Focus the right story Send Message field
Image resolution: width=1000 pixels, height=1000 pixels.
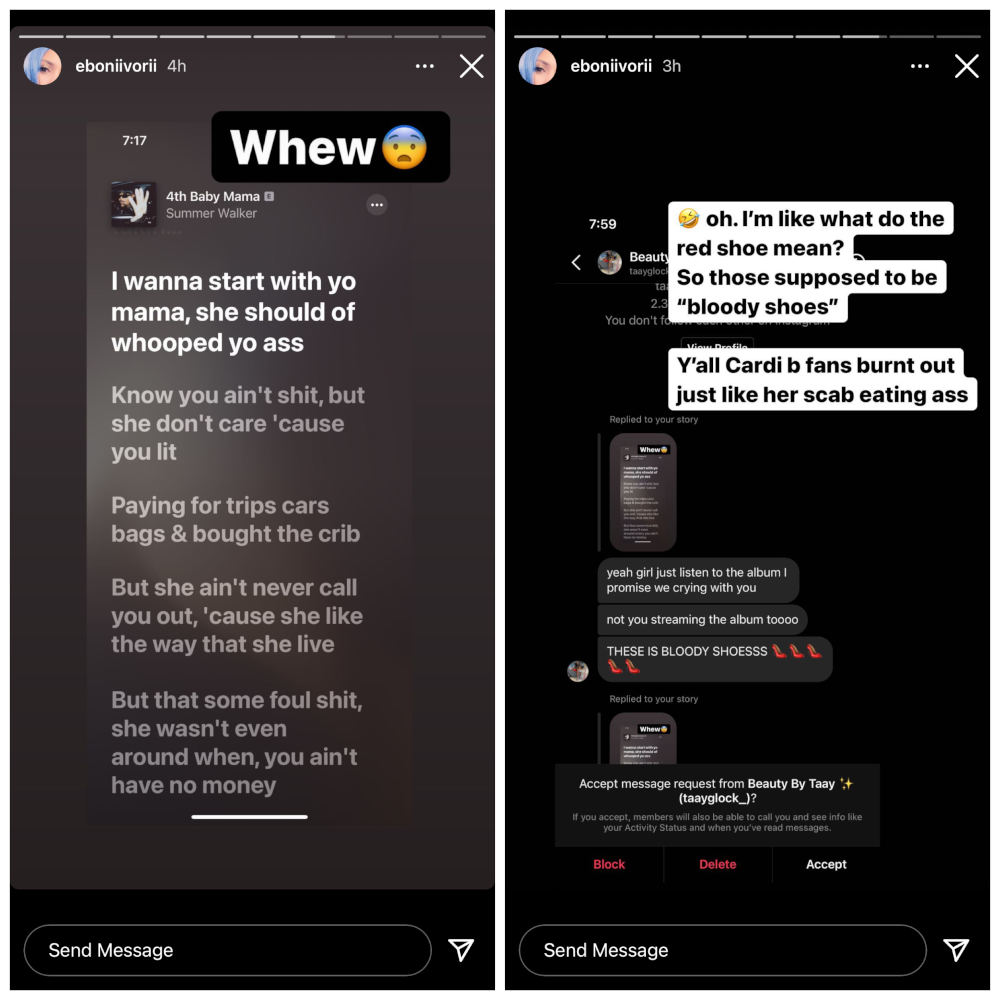point(723,950)
